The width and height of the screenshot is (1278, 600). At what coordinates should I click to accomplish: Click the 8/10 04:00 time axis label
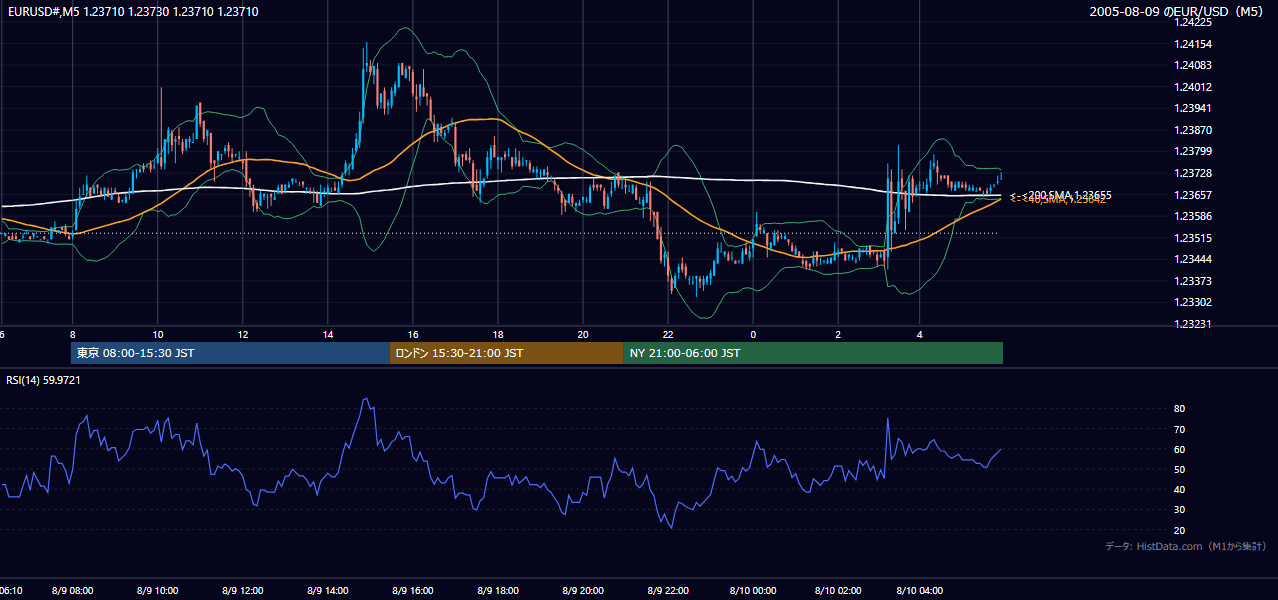tap(920, 591)
